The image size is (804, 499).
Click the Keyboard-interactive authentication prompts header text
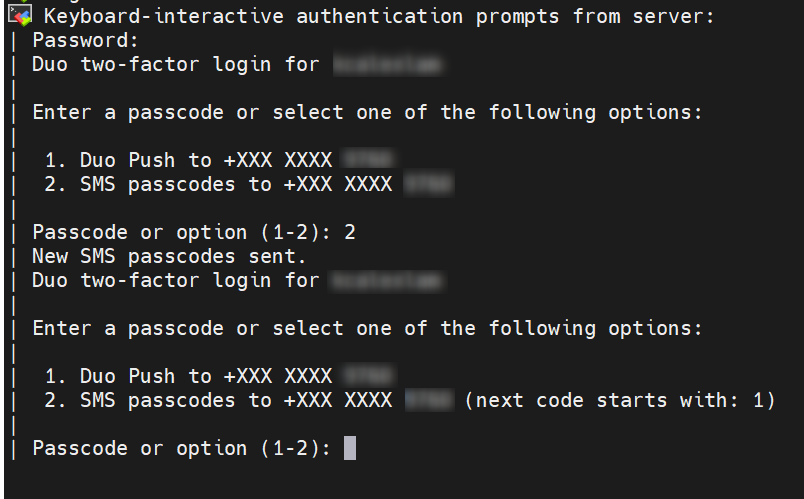(x=378, y=16)
